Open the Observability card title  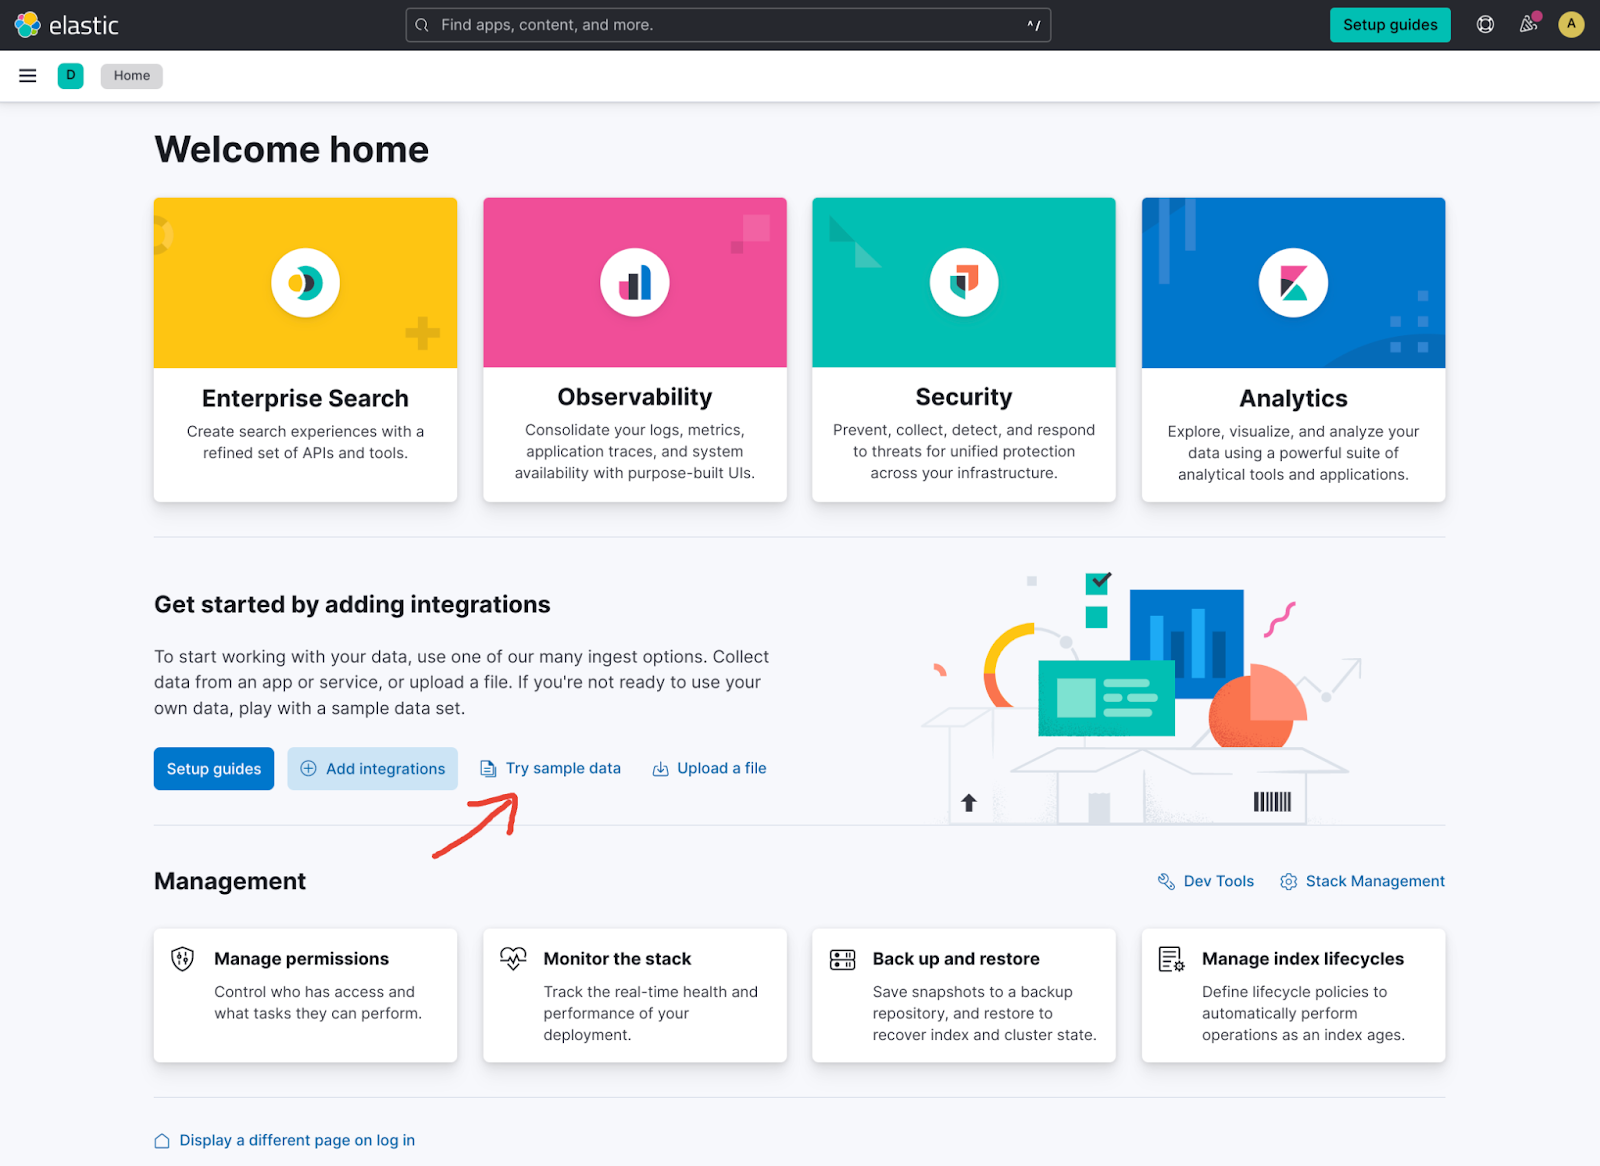[x=635, y=397]
